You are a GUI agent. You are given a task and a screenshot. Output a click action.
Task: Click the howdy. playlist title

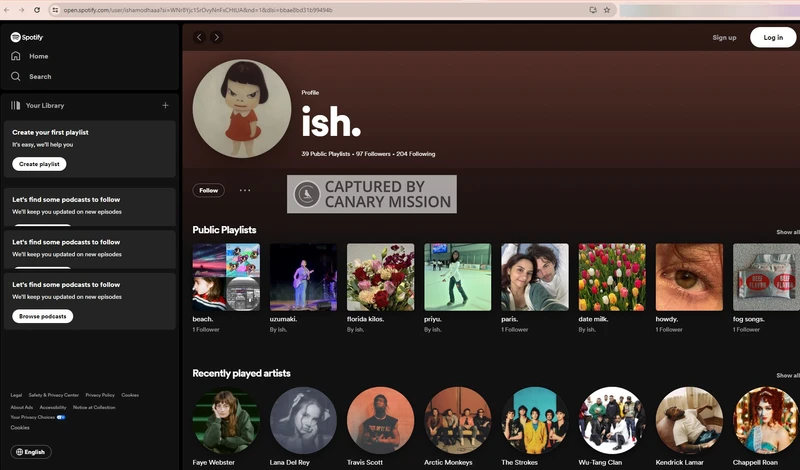[667, 319]
